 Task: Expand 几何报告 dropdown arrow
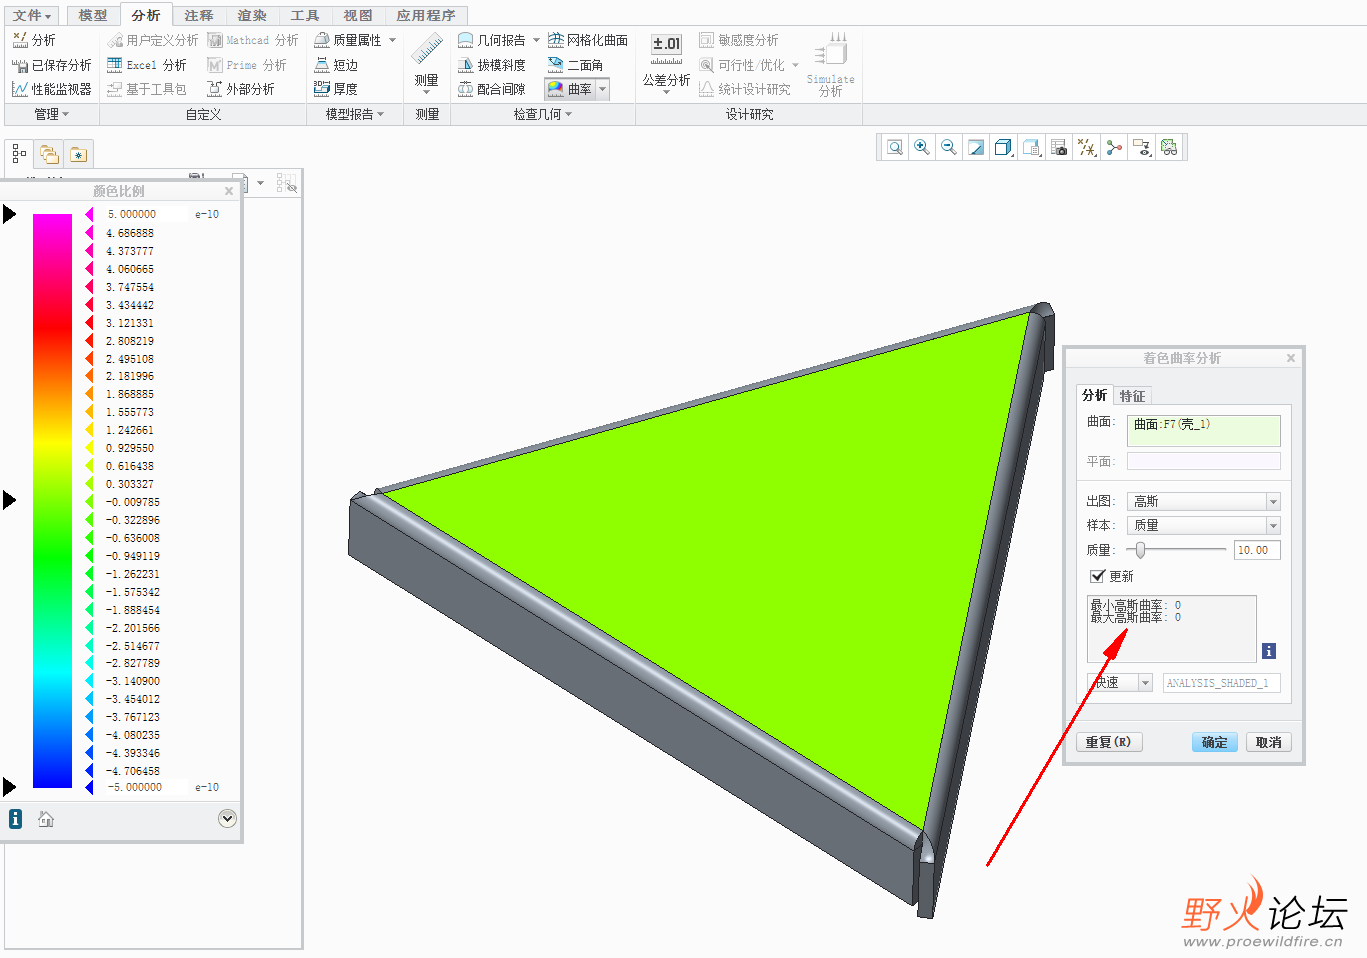point(536,40)
